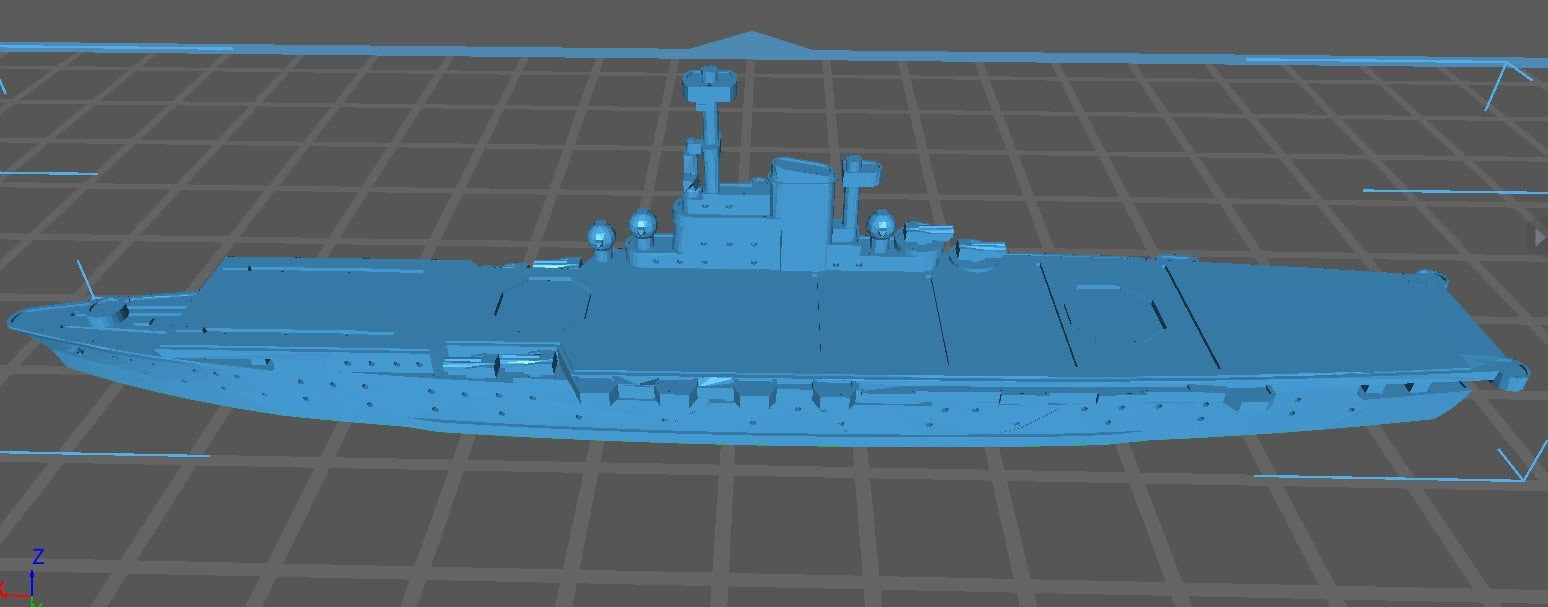Click the dashed centerline on flight deck

[819, 320]
